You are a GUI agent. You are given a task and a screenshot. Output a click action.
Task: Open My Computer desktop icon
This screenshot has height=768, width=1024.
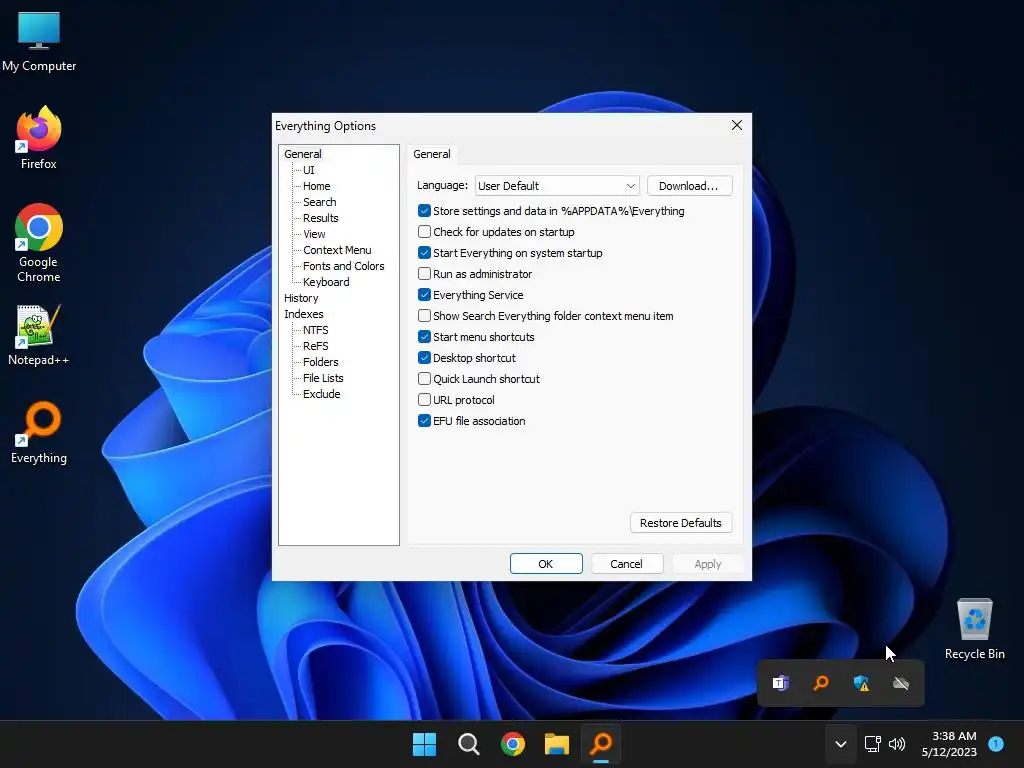[39, 41]
